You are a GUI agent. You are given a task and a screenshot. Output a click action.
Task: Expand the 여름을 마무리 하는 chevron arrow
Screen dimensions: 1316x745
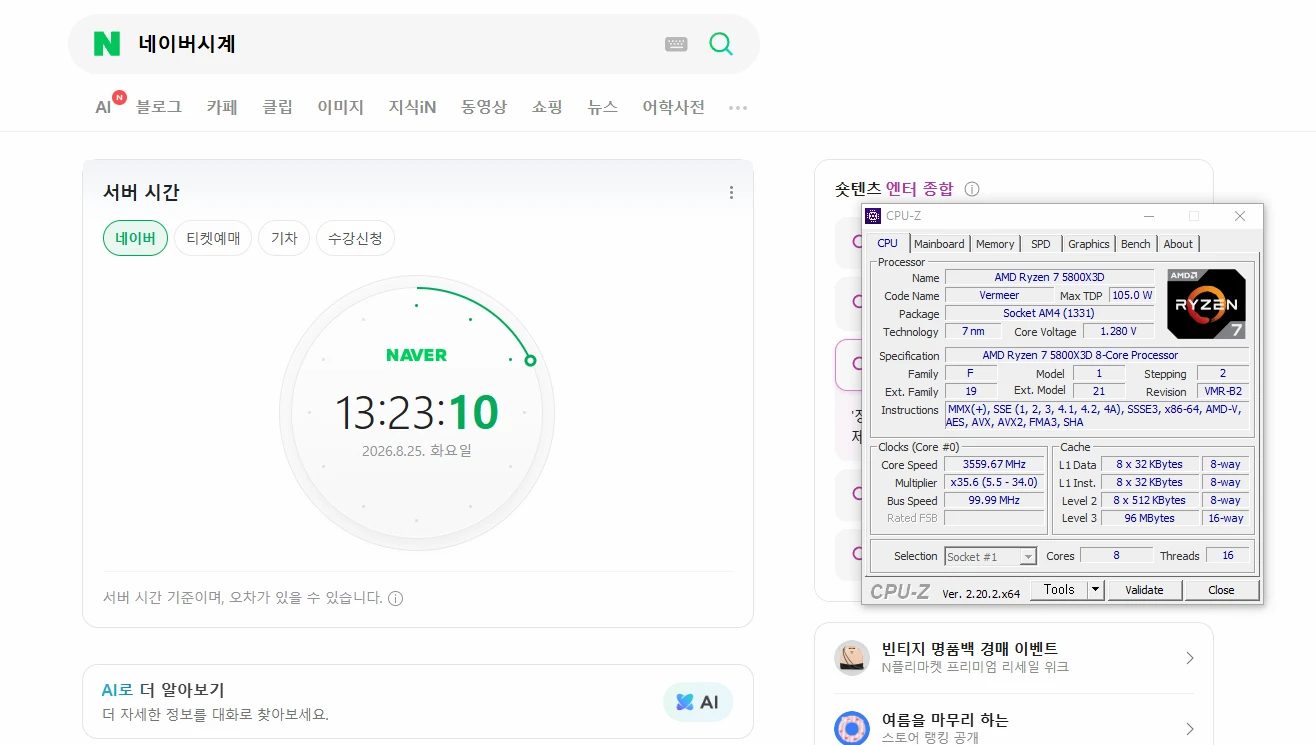pos(1190,728)
